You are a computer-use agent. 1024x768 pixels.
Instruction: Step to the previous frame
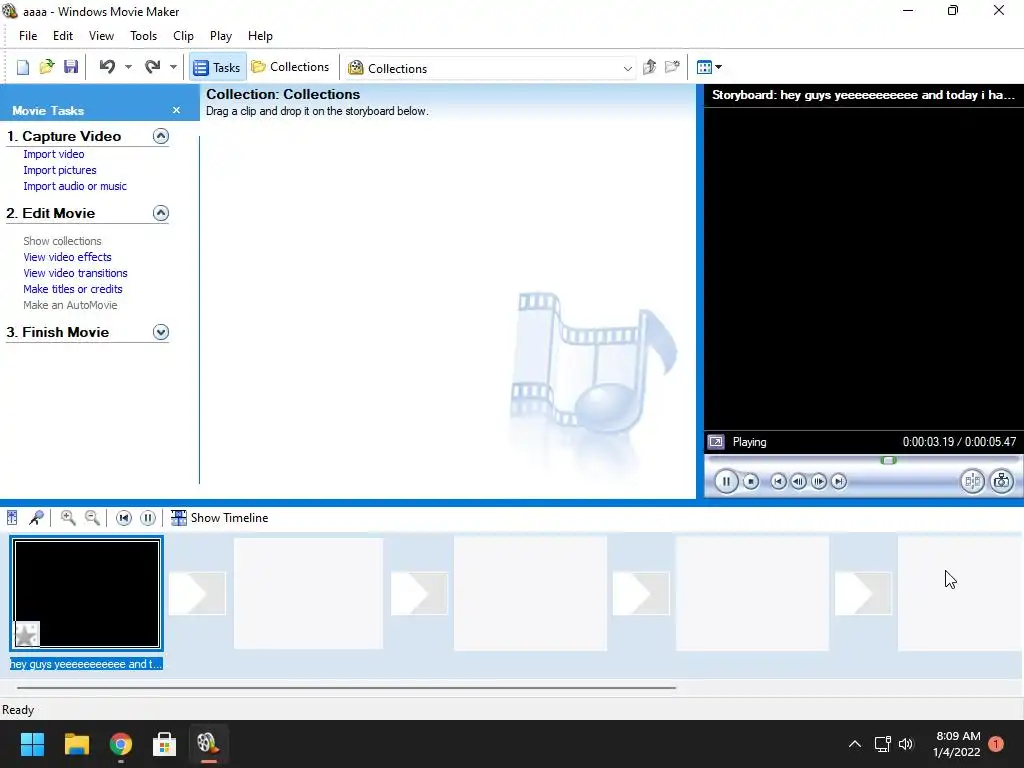click(798, 481)
